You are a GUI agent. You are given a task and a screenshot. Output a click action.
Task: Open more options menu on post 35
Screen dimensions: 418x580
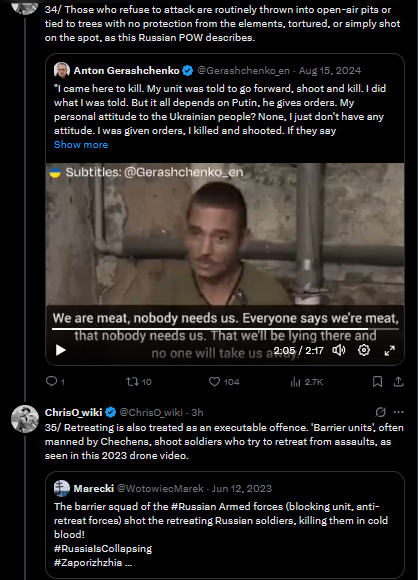pyautogui.click(x=399, y=412)
